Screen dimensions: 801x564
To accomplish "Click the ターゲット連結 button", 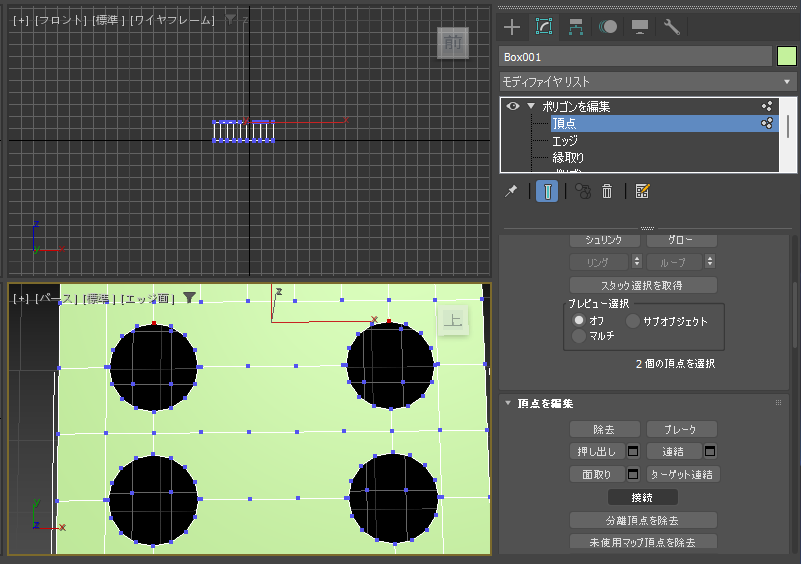I will click(684, 474).
